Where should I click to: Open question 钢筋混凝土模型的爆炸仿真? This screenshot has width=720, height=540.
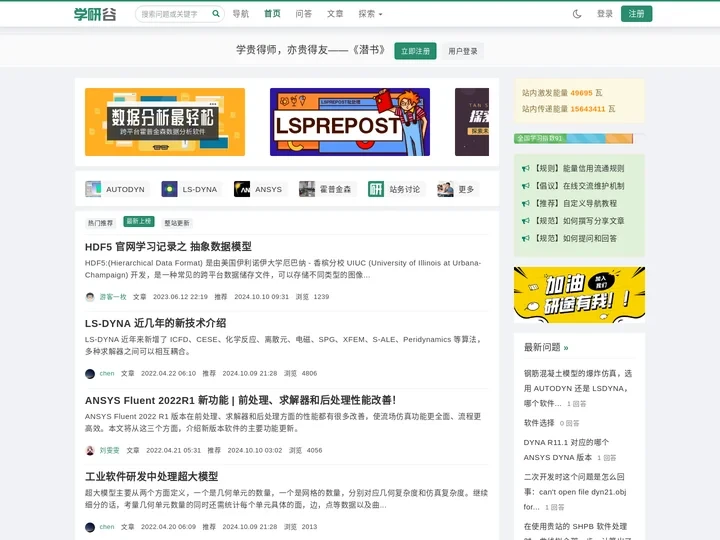(x=578, y=388)
